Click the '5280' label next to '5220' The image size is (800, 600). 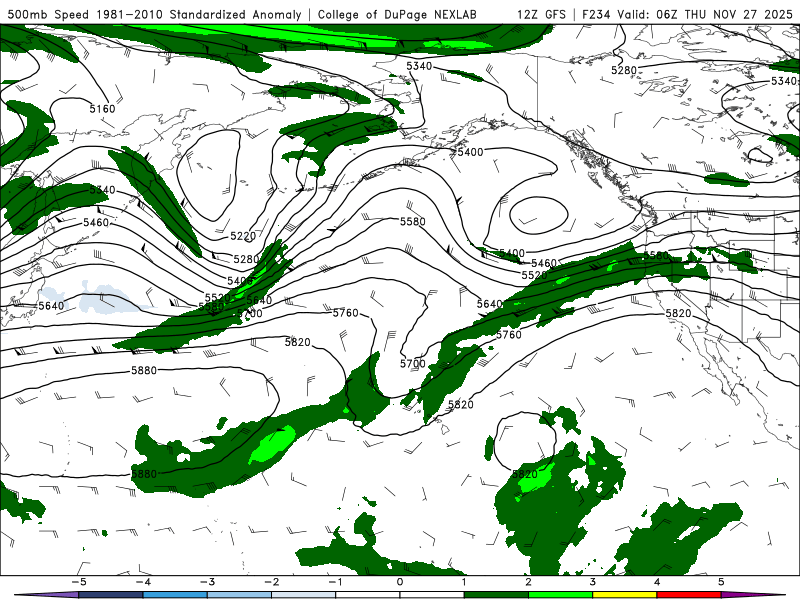(246, 259)
